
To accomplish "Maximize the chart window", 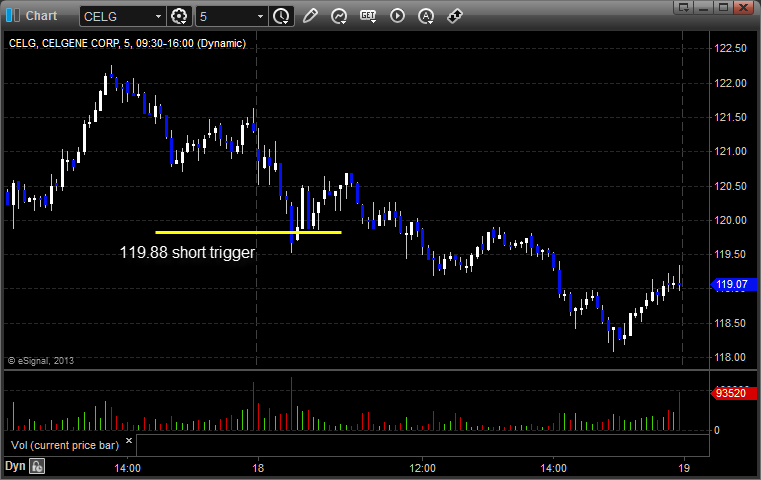I will pyautogui.click(x=723, y=7).
